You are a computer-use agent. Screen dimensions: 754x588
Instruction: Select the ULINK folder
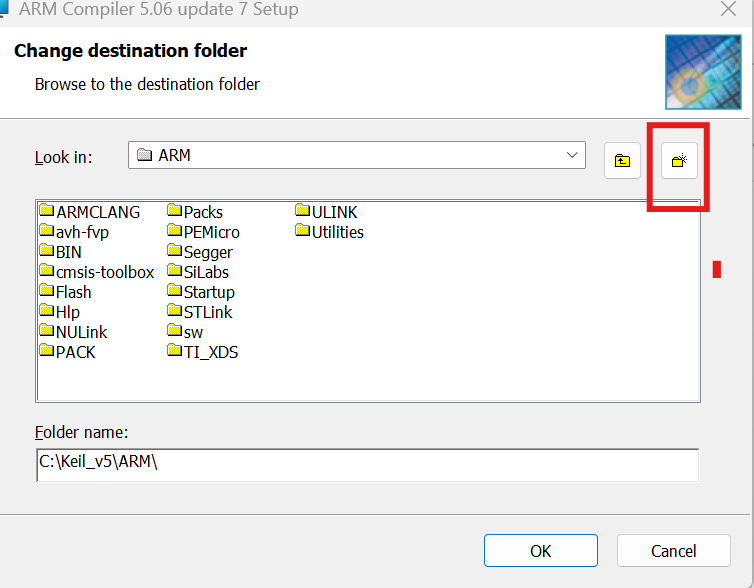tap(327, 212)
